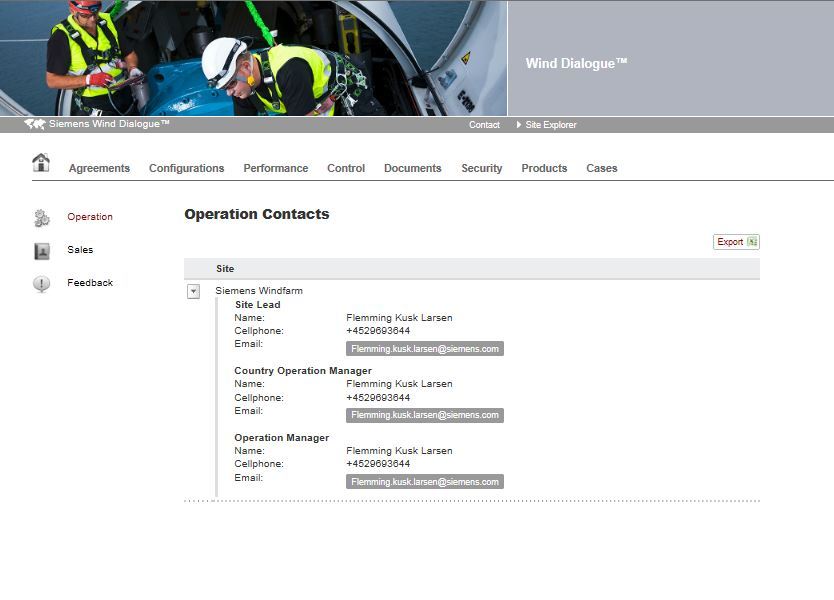Screen dimensions: 834x600
Task: Select Feedback in the left sidebar
Action: (90, 282)
